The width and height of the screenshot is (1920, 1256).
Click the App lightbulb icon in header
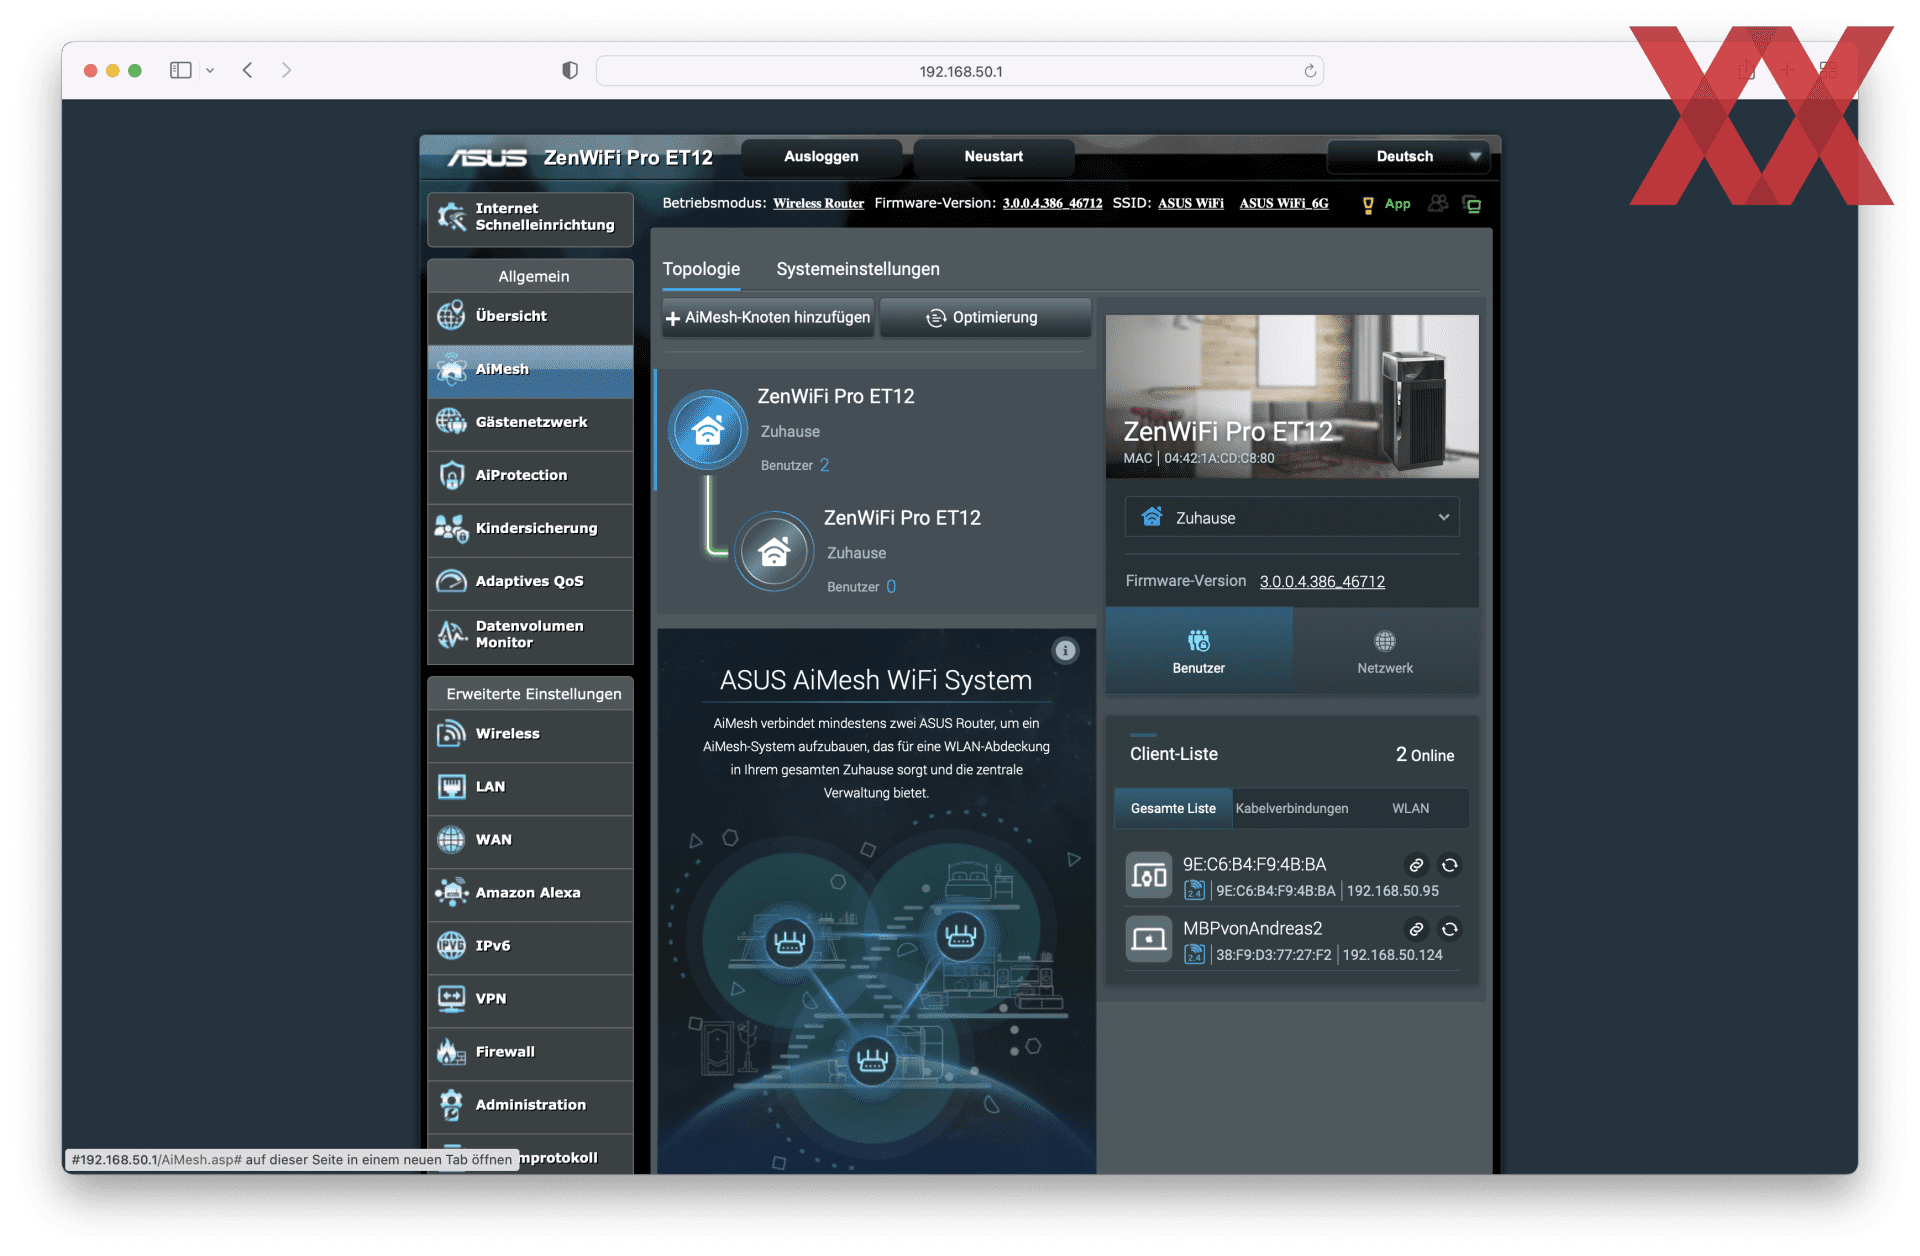point(1368,205)
